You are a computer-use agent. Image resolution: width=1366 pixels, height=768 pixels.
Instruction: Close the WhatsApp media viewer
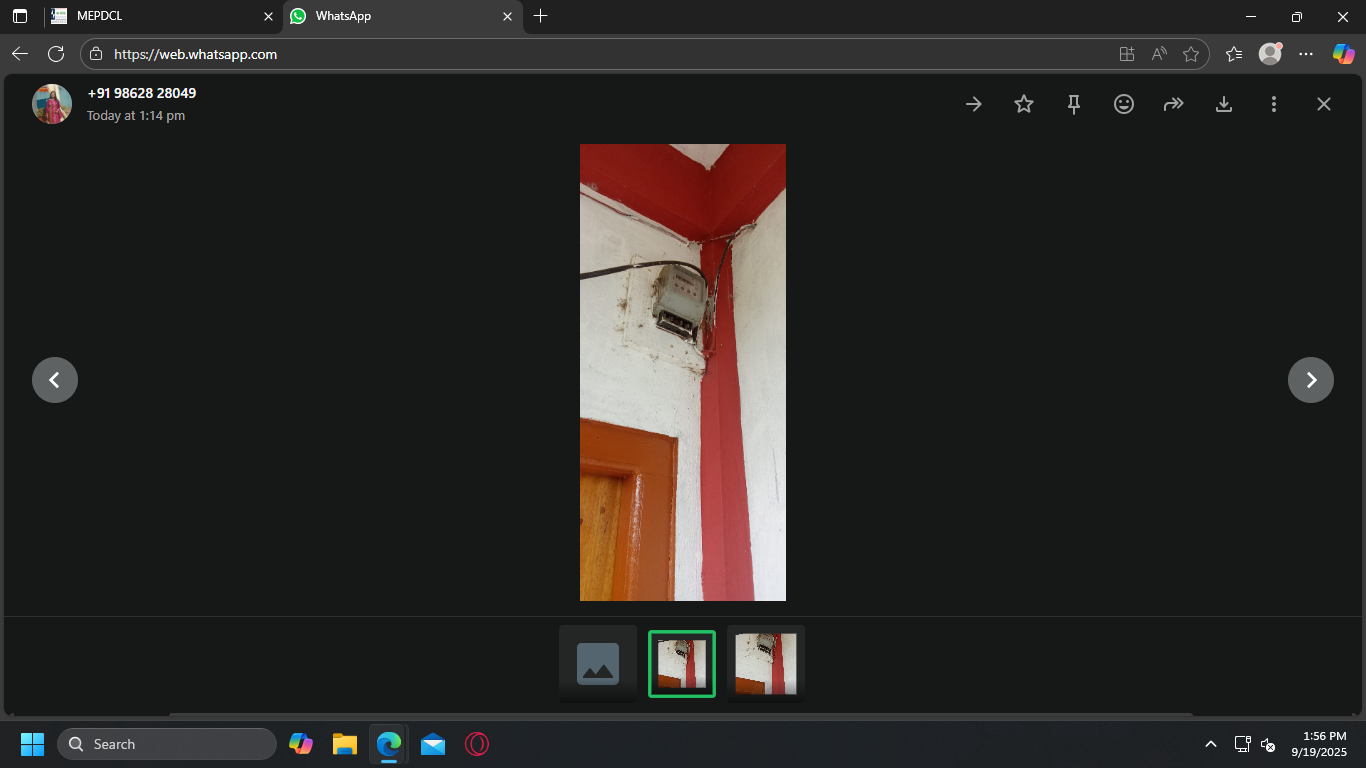point(1324,104)
